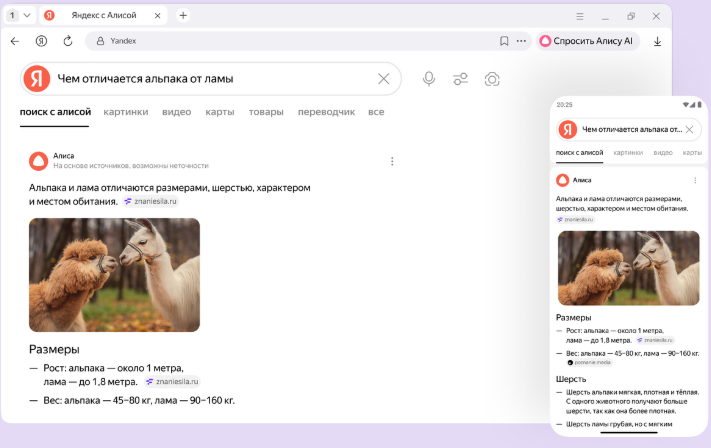The height and width of the screenshot is (448, 711).
Task: Open a new tab with the plus button
Action: click(183, 15)
